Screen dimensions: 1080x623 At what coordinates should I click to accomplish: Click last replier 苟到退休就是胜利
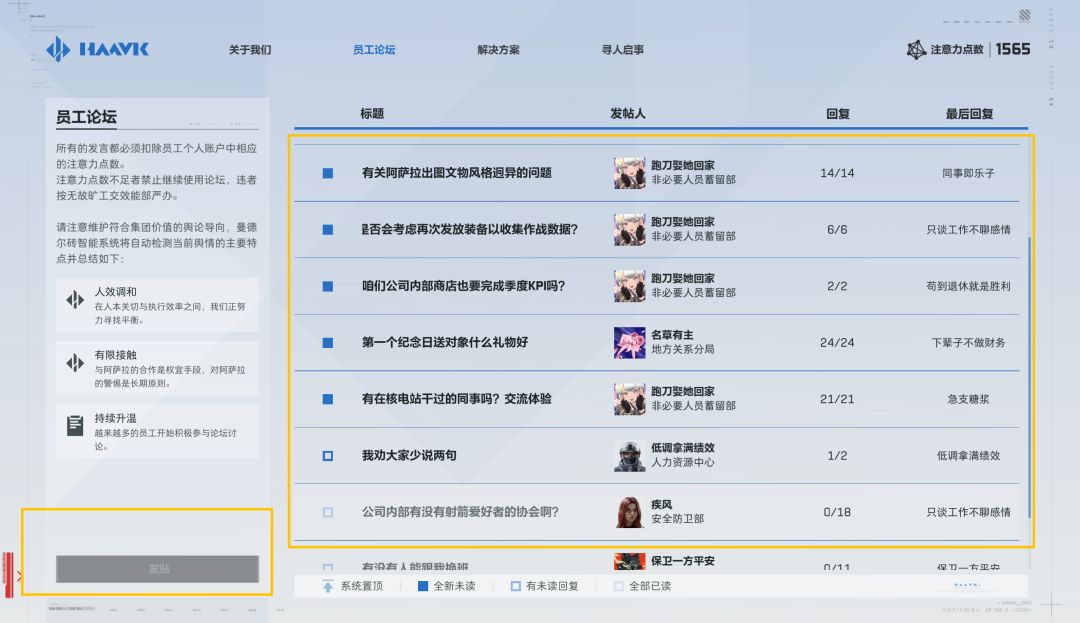(x=968, y=286)
